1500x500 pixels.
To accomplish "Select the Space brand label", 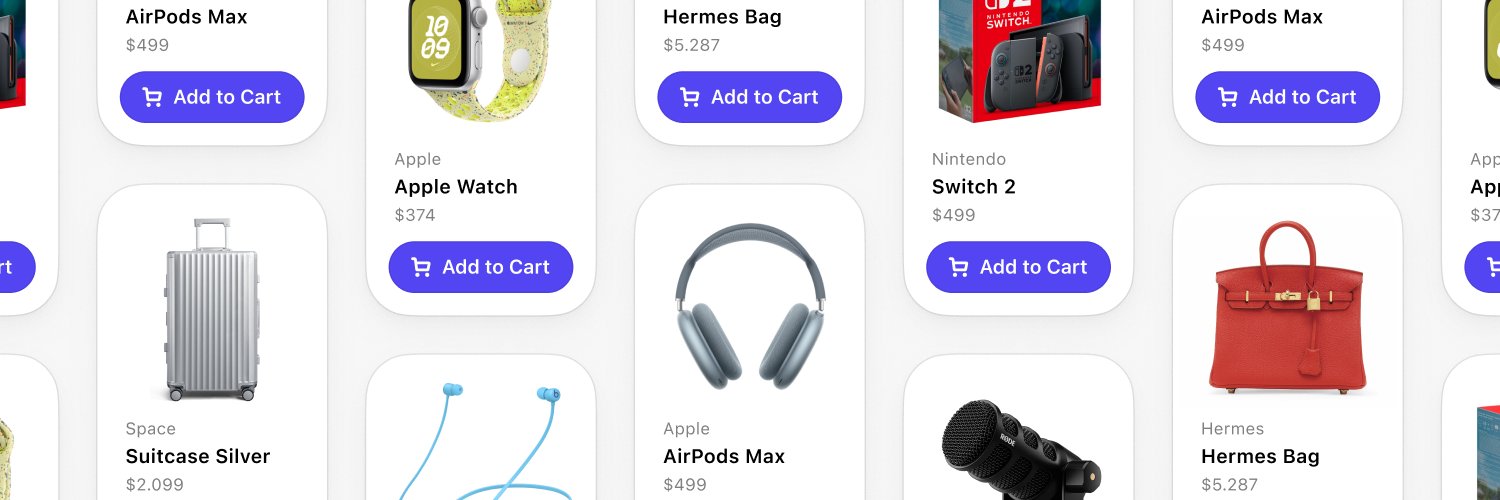I will [x=150, y=429].
